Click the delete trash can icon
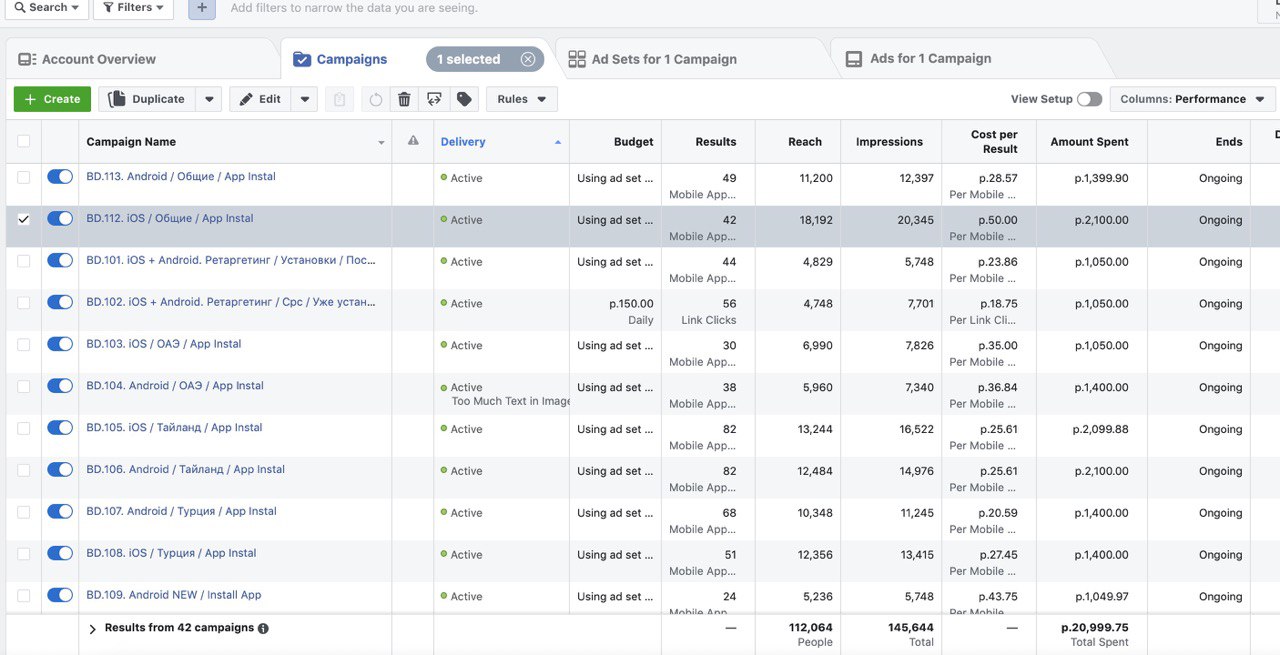The width and height of the screenshot is (1280, 655). click(404, 99)
